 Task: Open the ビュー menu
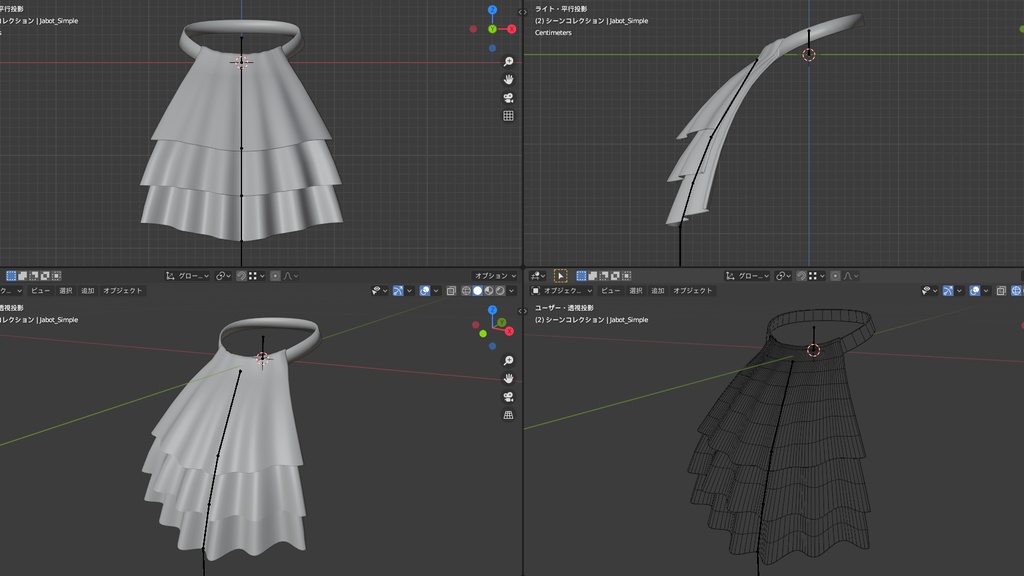pos(41,291)
